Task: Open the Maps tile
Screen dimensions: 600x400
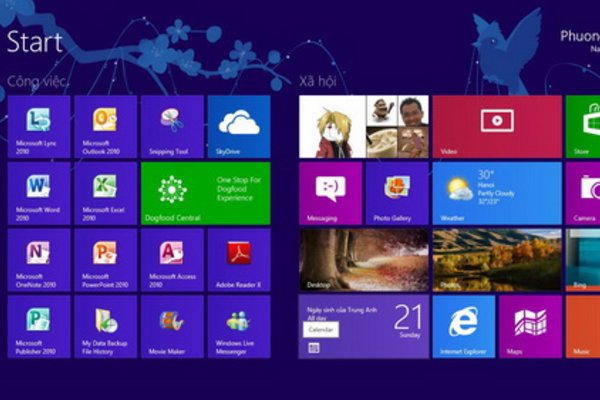Action: (530, 327)
